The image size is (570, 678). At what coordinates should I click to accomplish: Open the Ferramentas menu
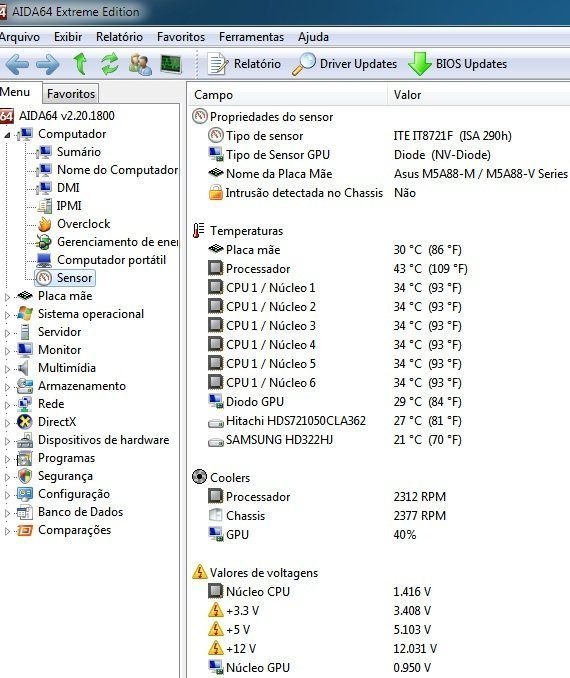[x=251, y=37]
